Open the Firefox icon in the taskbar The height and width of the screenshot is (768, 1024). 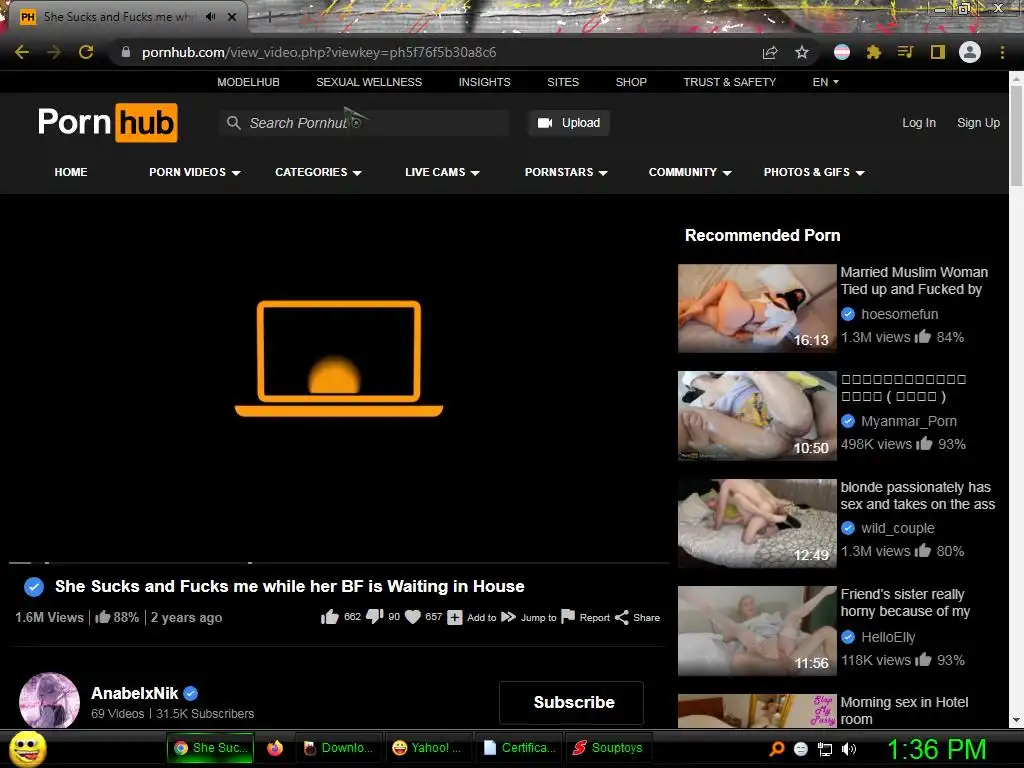pyautogui.click(x=275, y=748)
